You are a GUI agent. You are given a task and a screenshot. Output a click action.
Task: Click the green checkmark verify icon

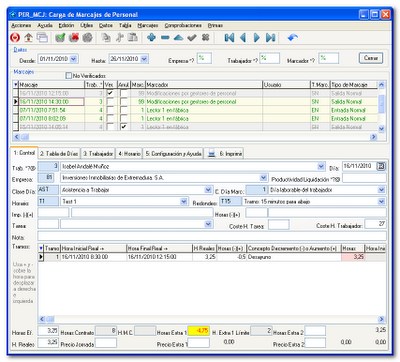60,38
